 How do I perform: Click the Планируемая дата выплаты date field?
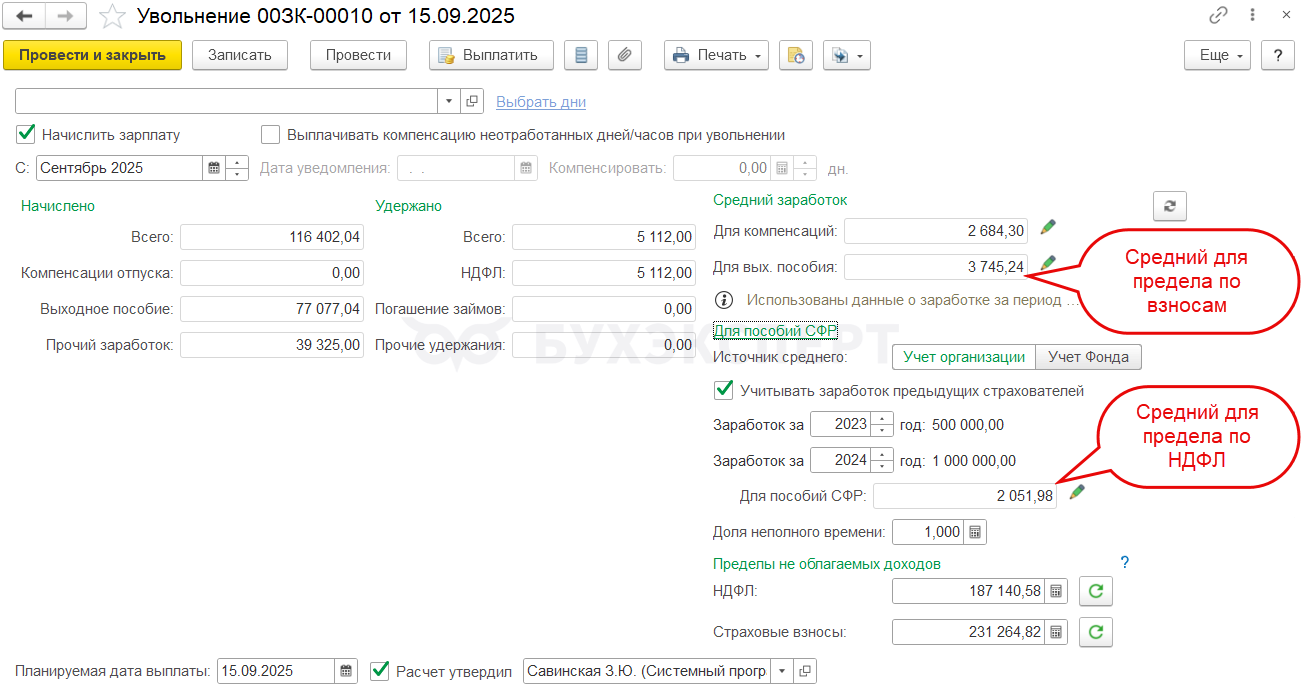click(276, 671)
